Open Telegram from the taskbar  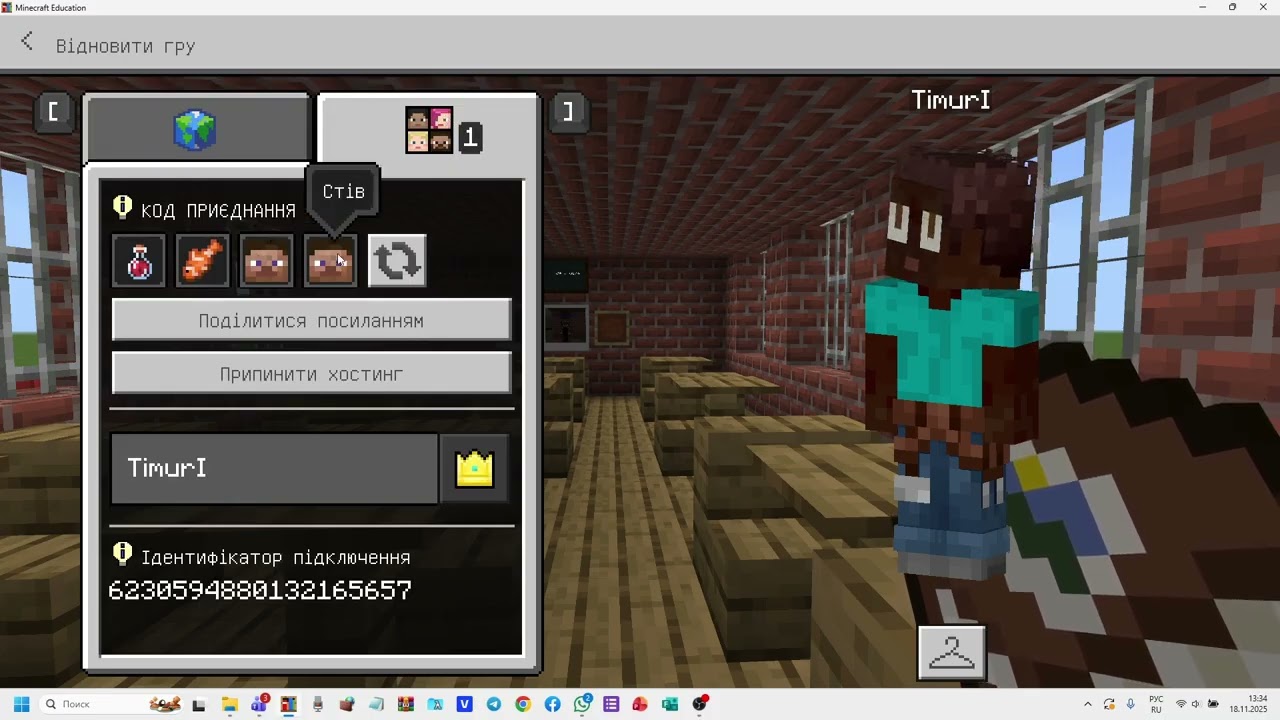pyautogui.click(x=493, y=704)
